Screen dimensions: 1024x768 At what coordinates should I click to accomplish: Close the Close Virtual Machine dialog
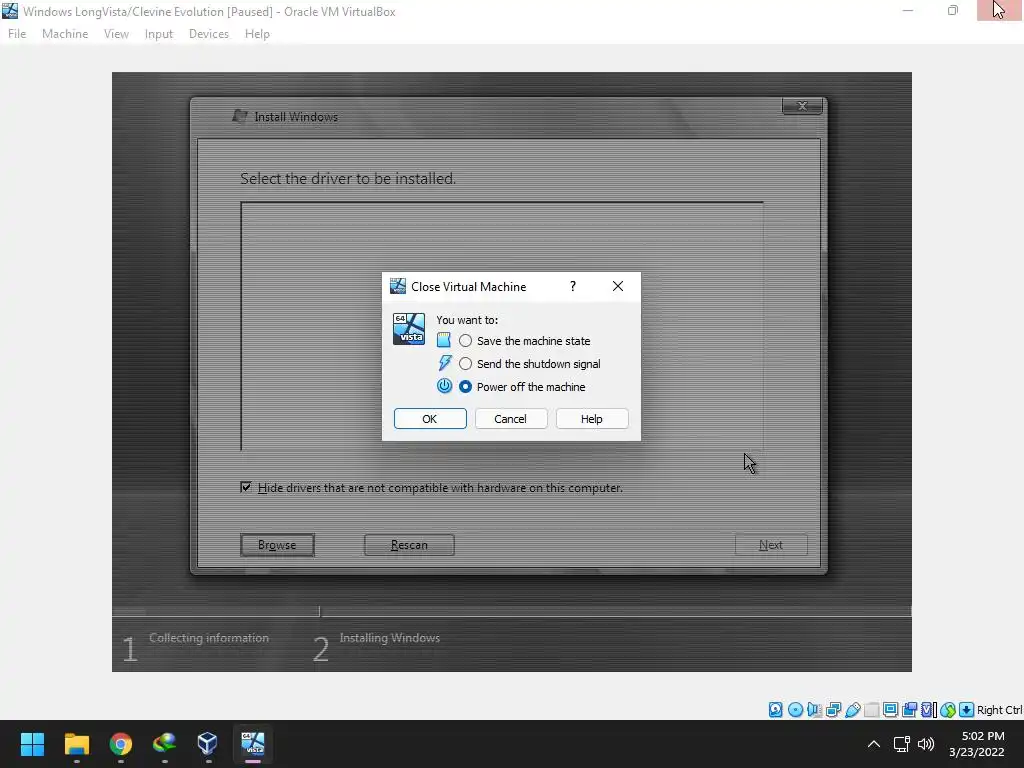(618, 286)
